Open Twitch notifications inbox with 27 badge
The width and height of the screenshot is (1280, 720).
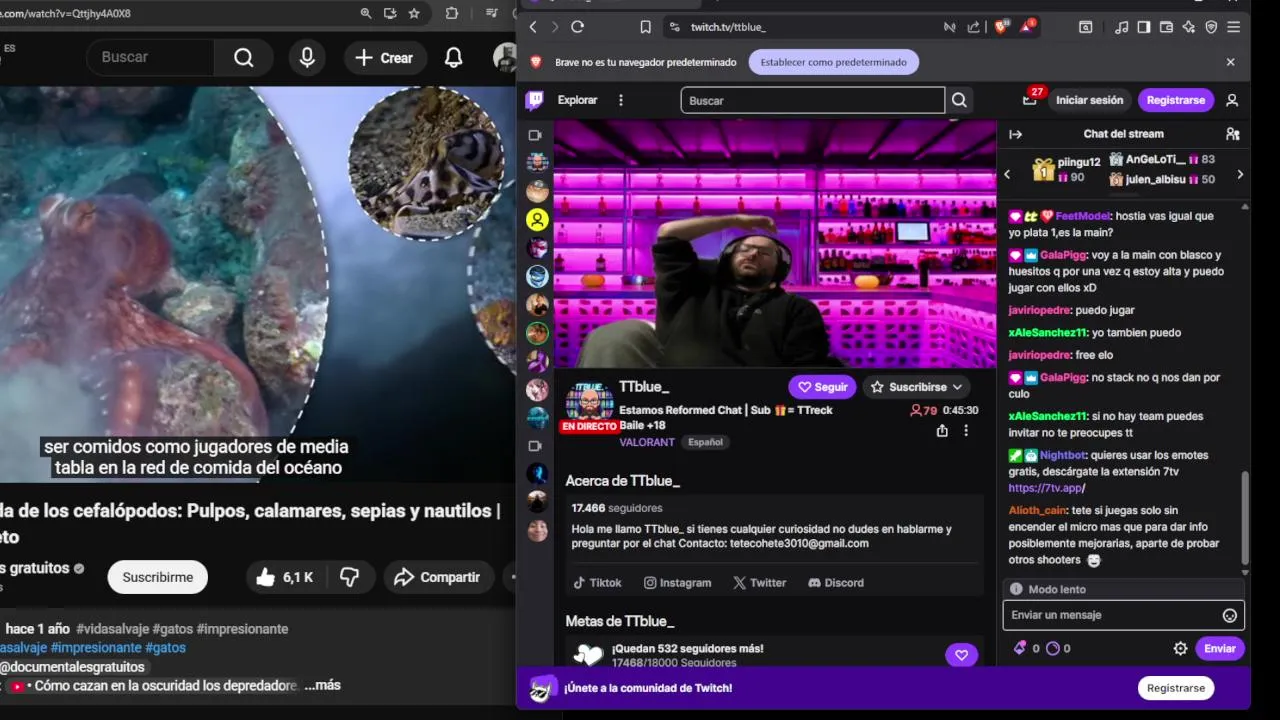(x=1030, y=99)
